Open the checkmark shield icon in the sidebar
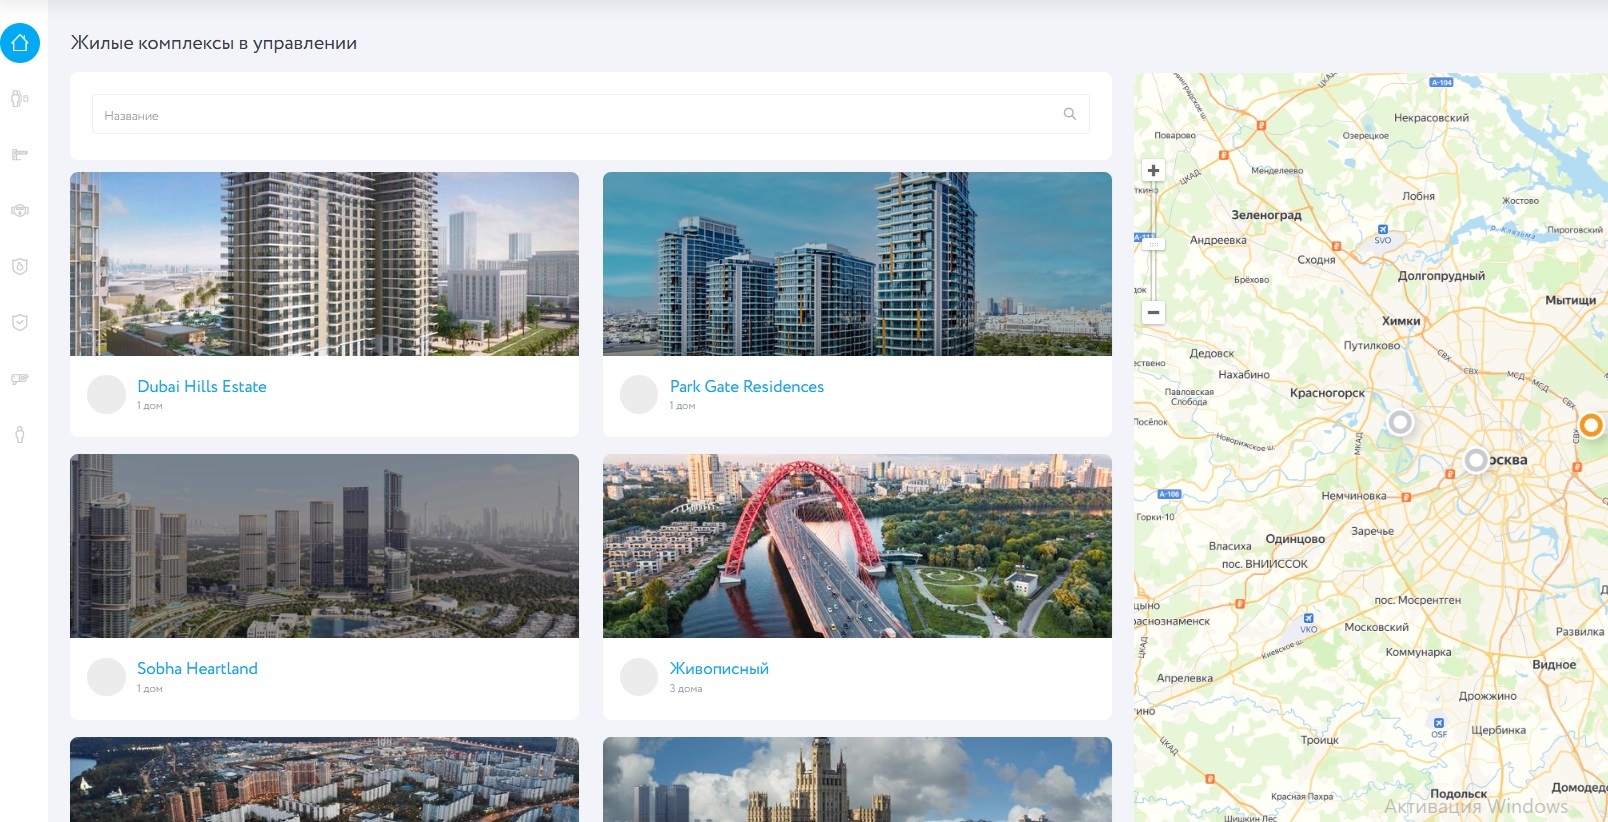Screen dimensions: 1608x822 [x=19, y=322]
